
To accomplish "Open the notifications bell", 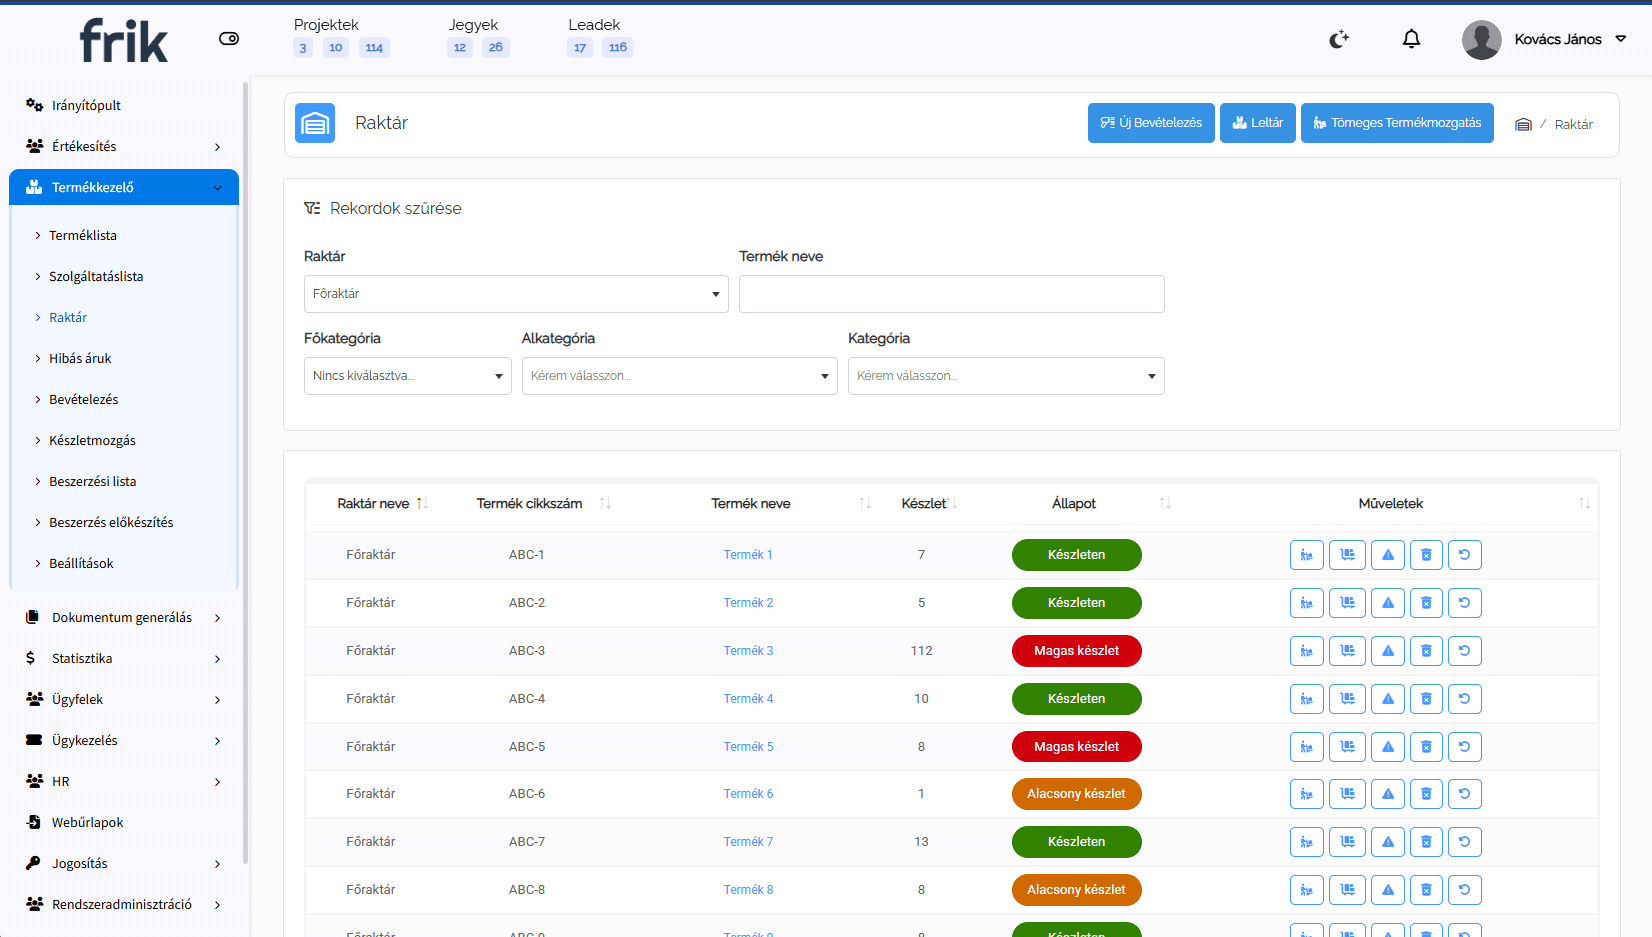I will (1411, 39).
